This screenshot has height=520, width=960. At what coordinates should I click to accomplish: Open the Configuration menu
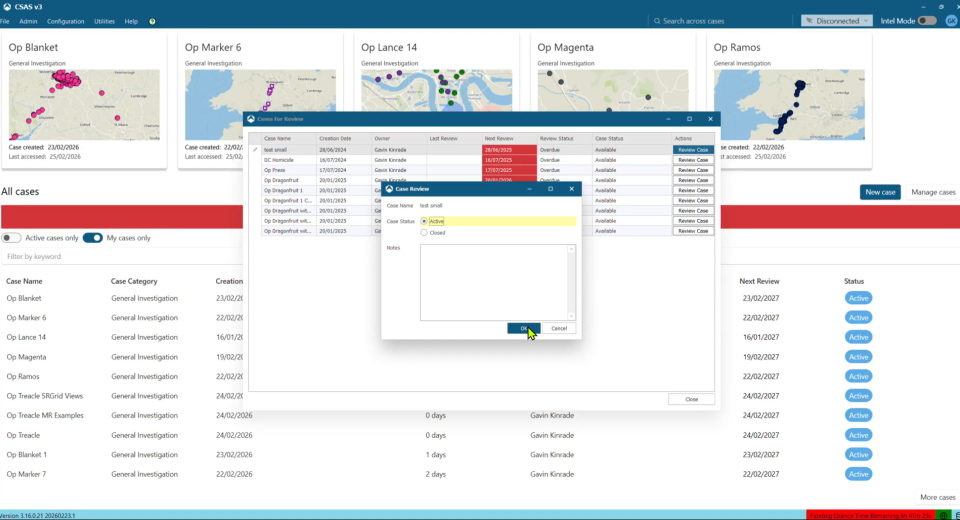pos(66,21)
